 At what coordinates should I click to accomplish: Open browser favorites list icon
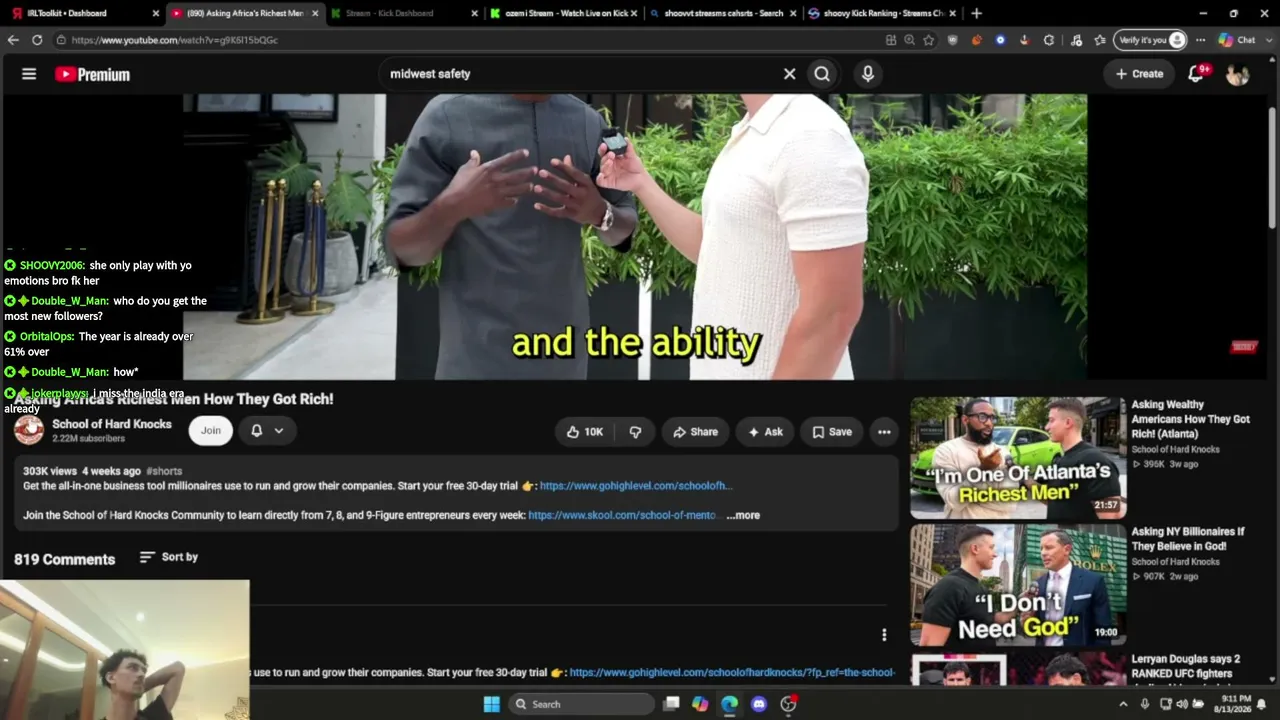click(1100, 40)
